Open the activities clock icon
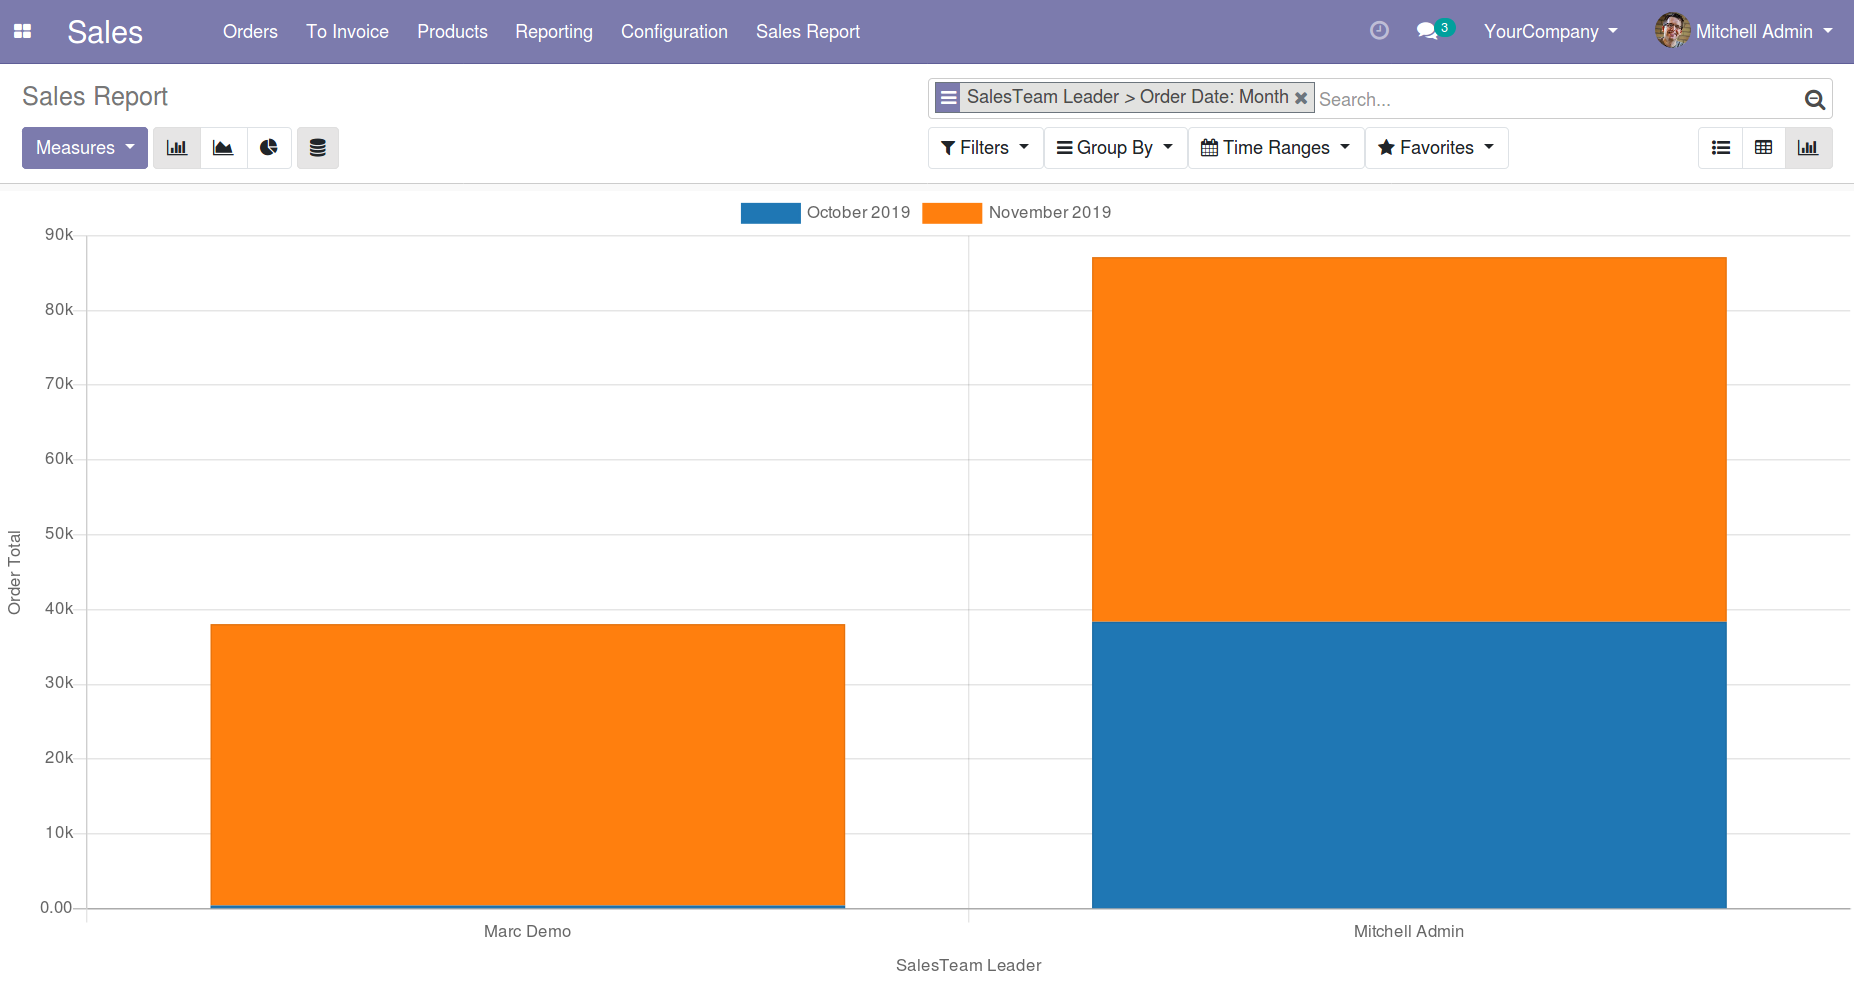Screen dimensions: 1854x982 [1379, 30]
